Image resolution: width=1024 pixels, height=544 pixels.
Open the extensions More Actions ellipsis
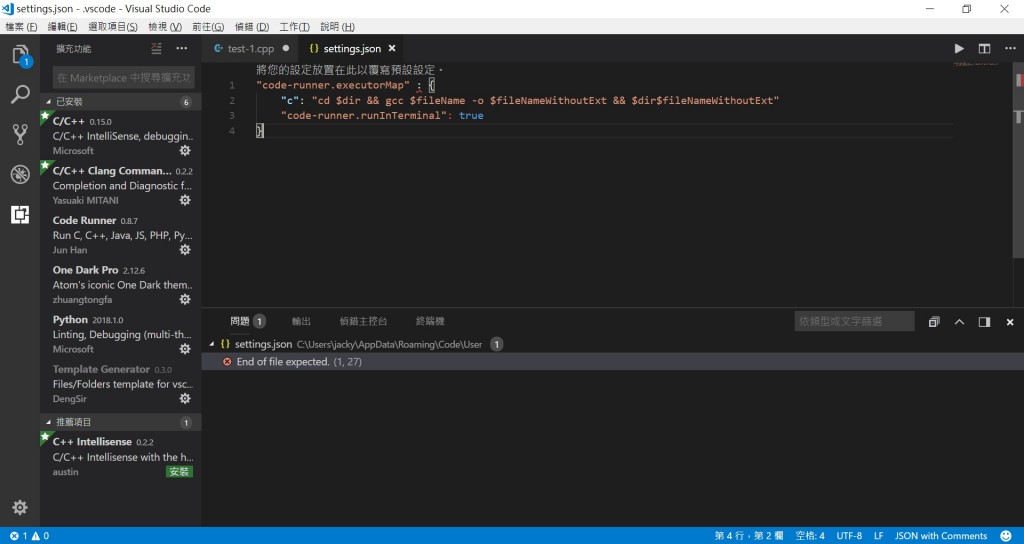pyautogui.click(x=182, y=48)
